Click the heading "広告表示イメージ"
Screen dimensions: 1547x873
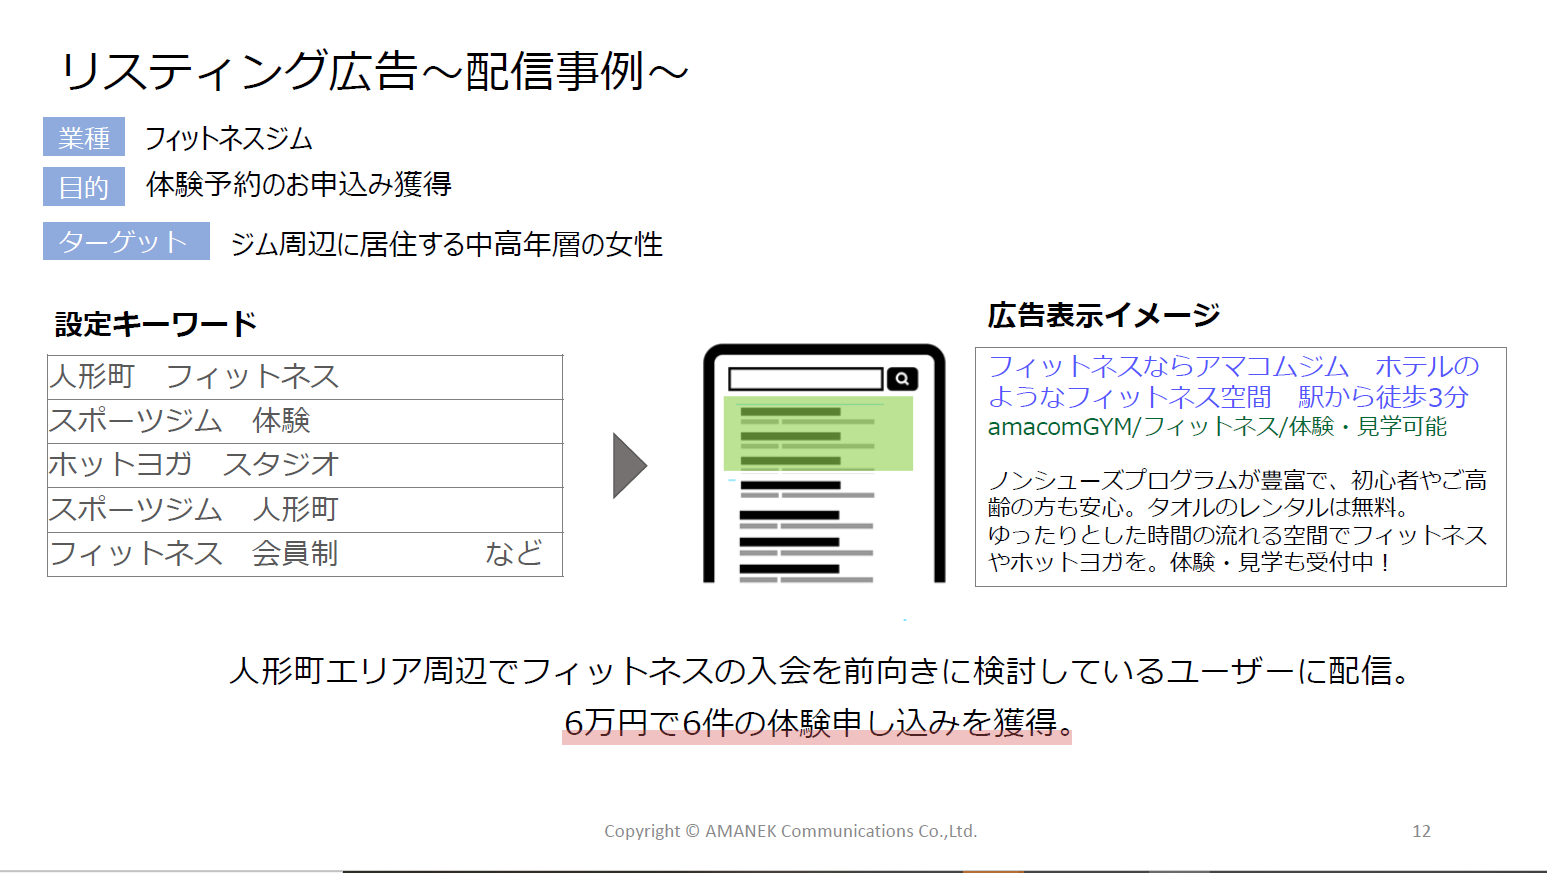click(1104, 315)
